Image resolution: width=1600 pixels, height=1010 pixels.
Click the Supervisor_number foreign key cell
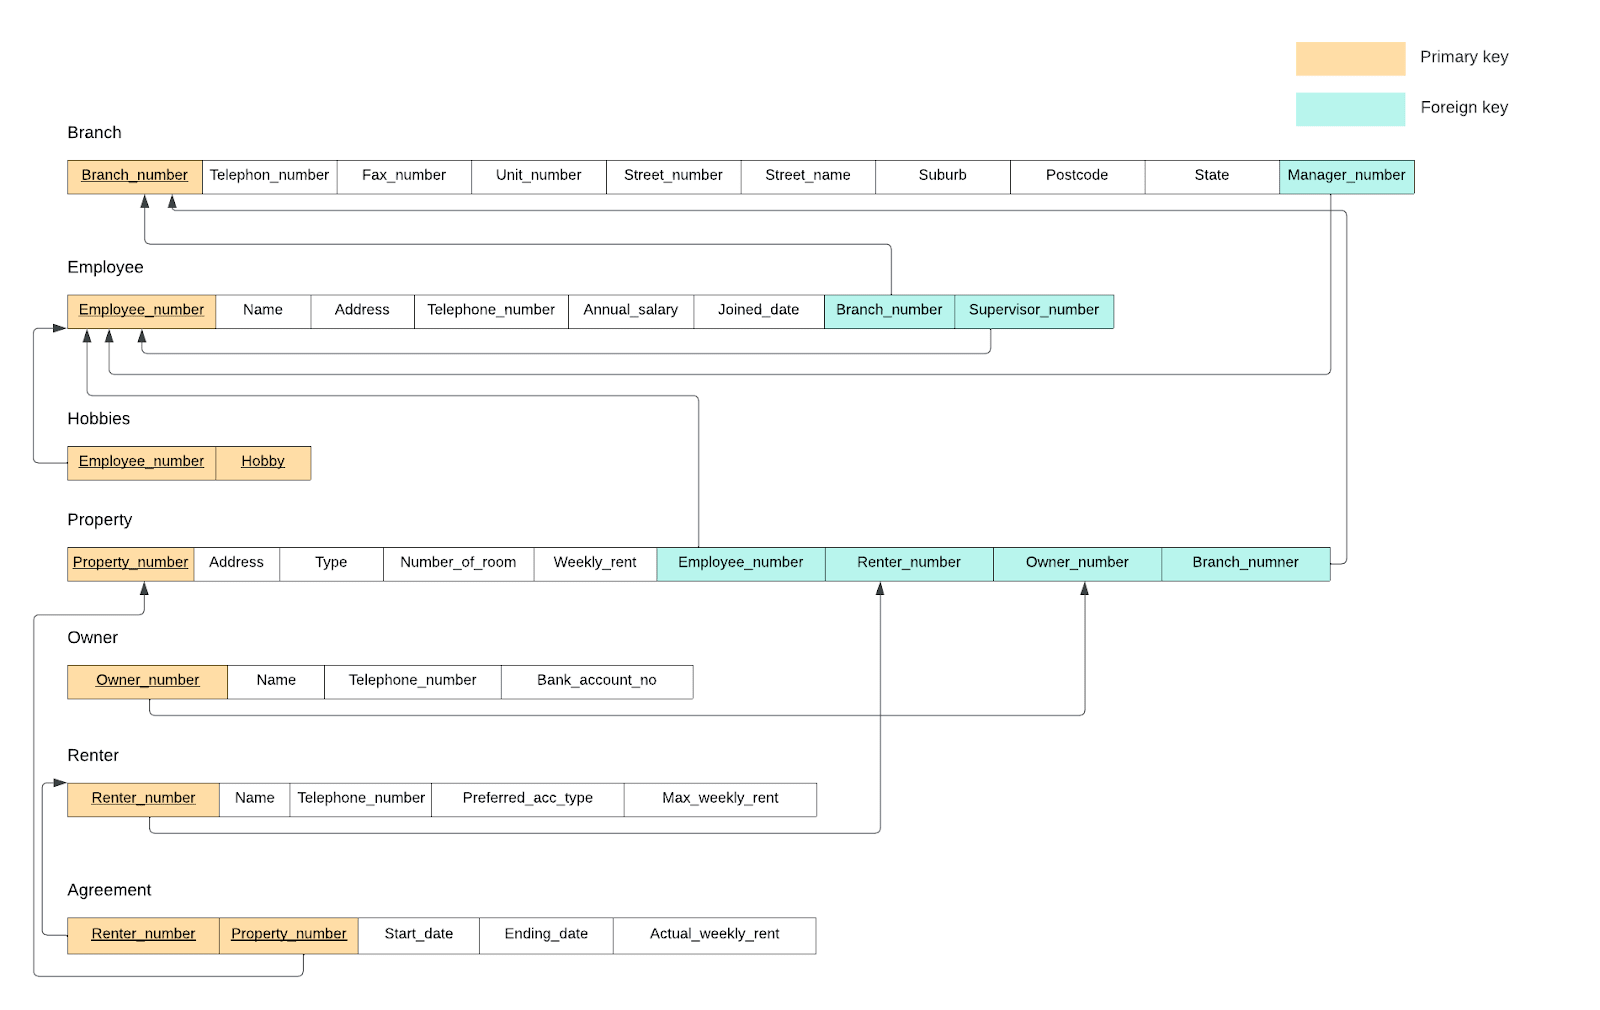1034,310
